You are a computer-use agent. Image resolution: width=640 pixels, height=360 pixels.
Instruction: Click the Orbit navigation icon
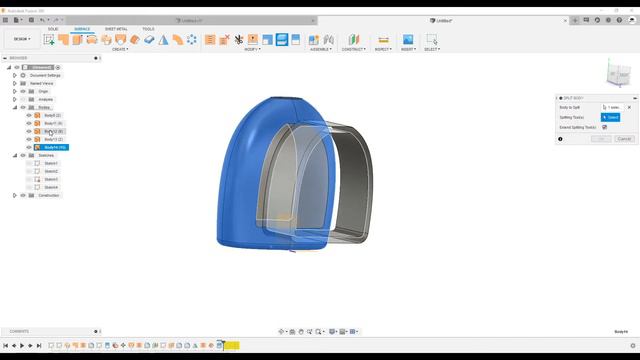281,332
